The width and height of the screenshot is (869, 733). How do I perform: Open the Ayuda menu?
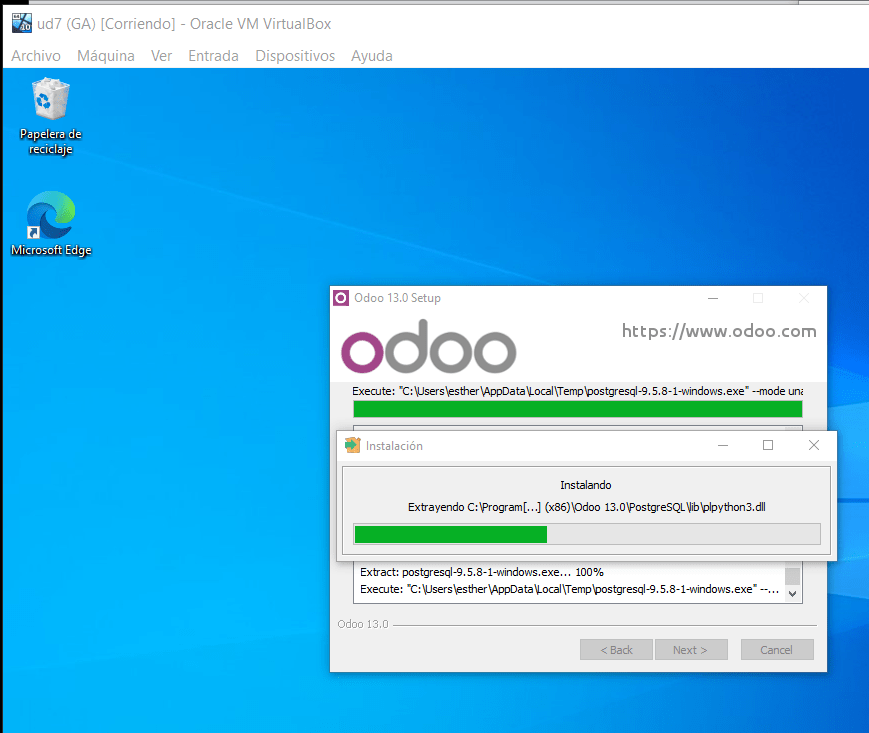371,55
